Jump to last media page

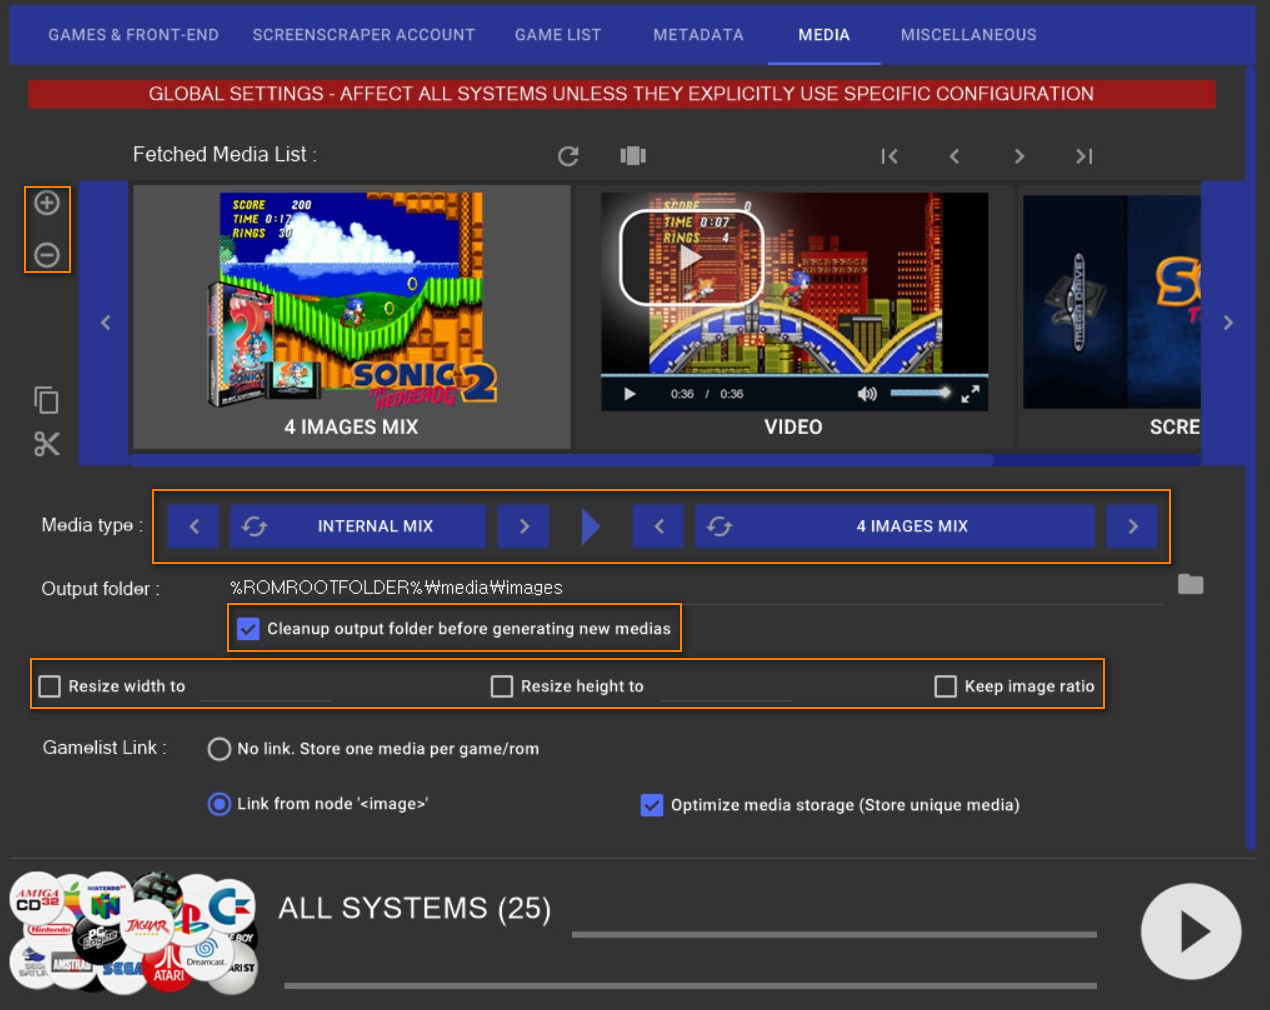(x=1084, y=156)
